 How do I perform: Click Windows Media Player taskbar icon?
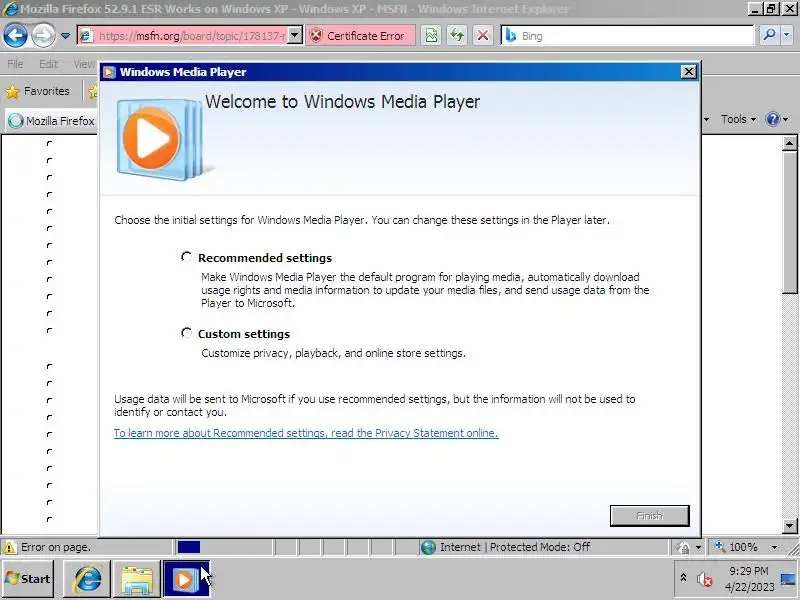point(186,579)
